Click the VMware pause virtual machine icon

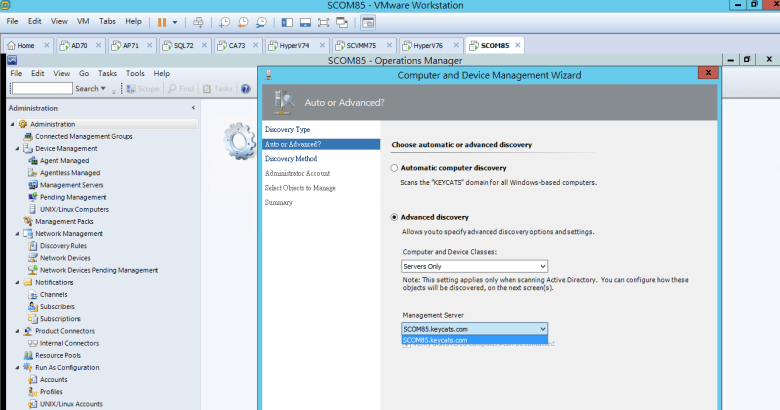[x=161, y=21]
